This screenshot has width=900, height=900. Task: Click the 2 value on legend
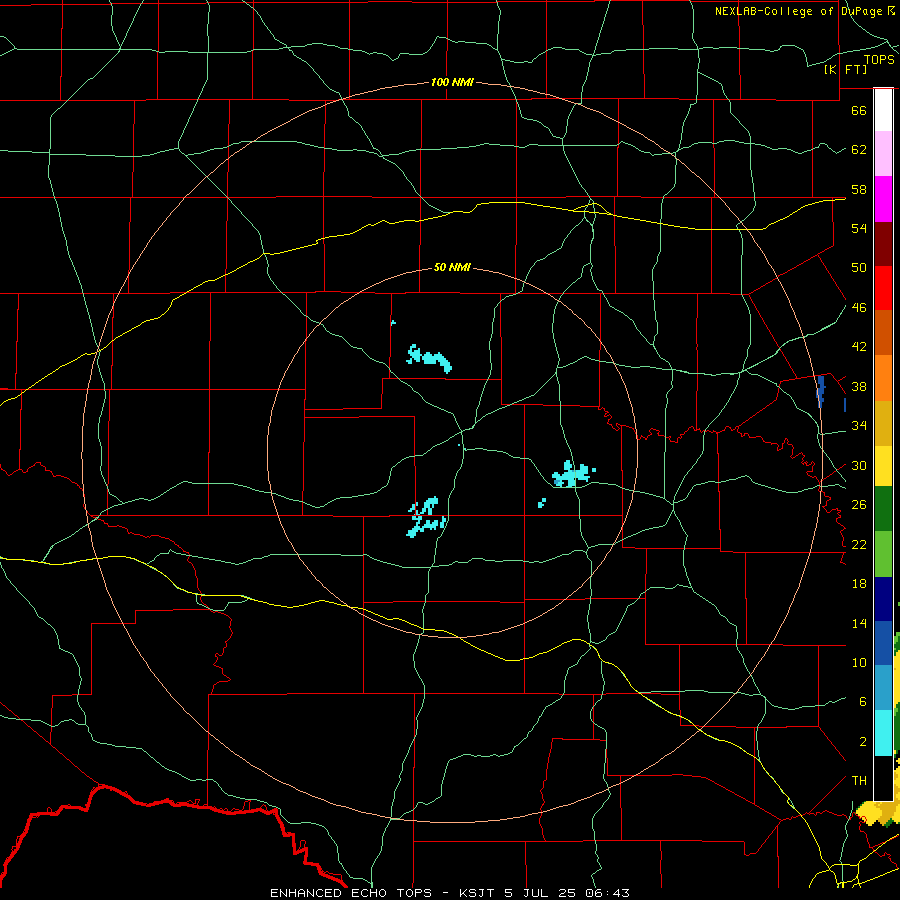pyautogui.click(x=863, y=742)
